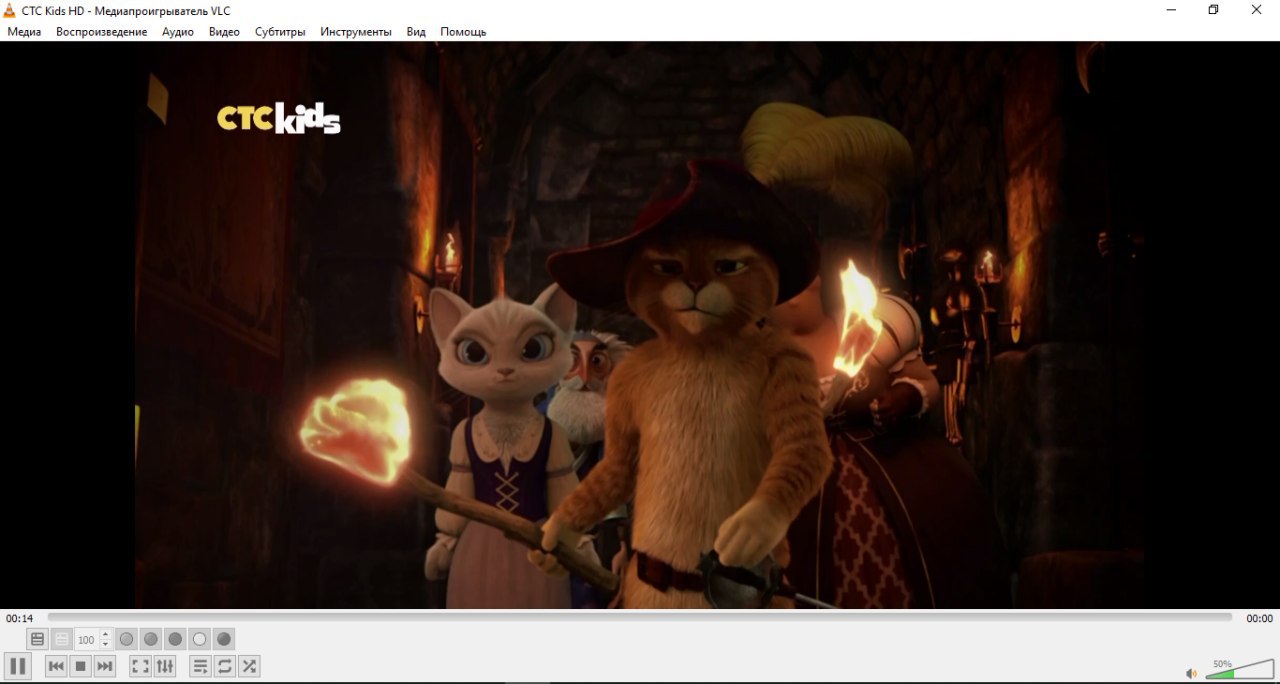Click the middle of the seek bar
1280x684 pixels.
[640, 618]
